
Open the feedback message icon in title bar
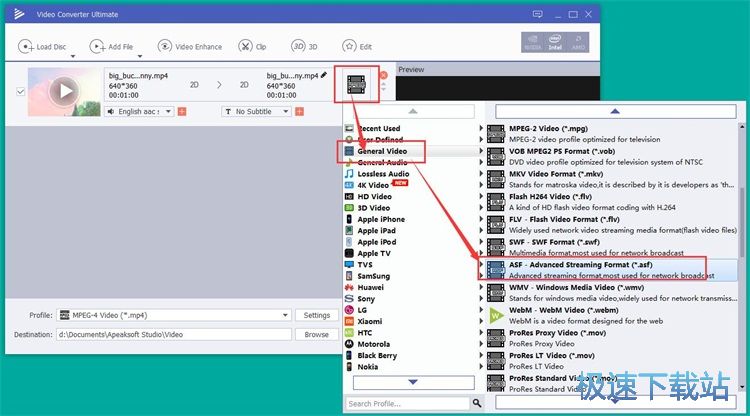click(538, 14)
